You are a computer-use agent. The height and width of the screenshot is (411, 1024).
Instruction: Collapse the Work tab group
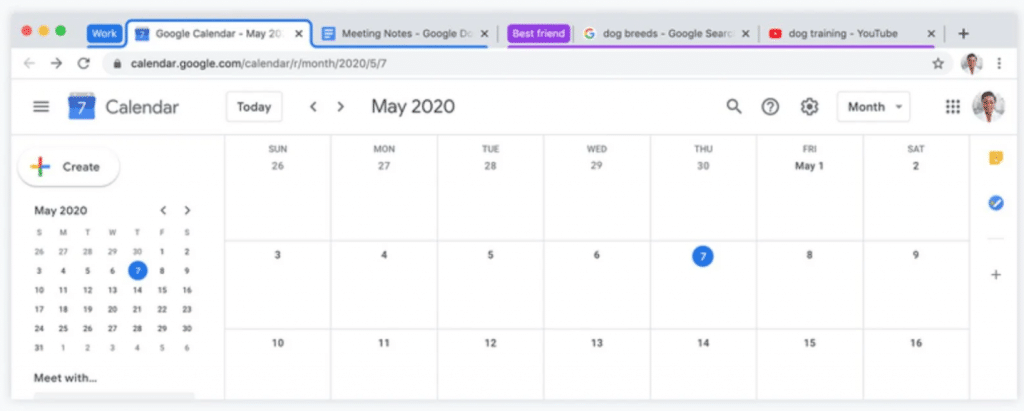104,33
